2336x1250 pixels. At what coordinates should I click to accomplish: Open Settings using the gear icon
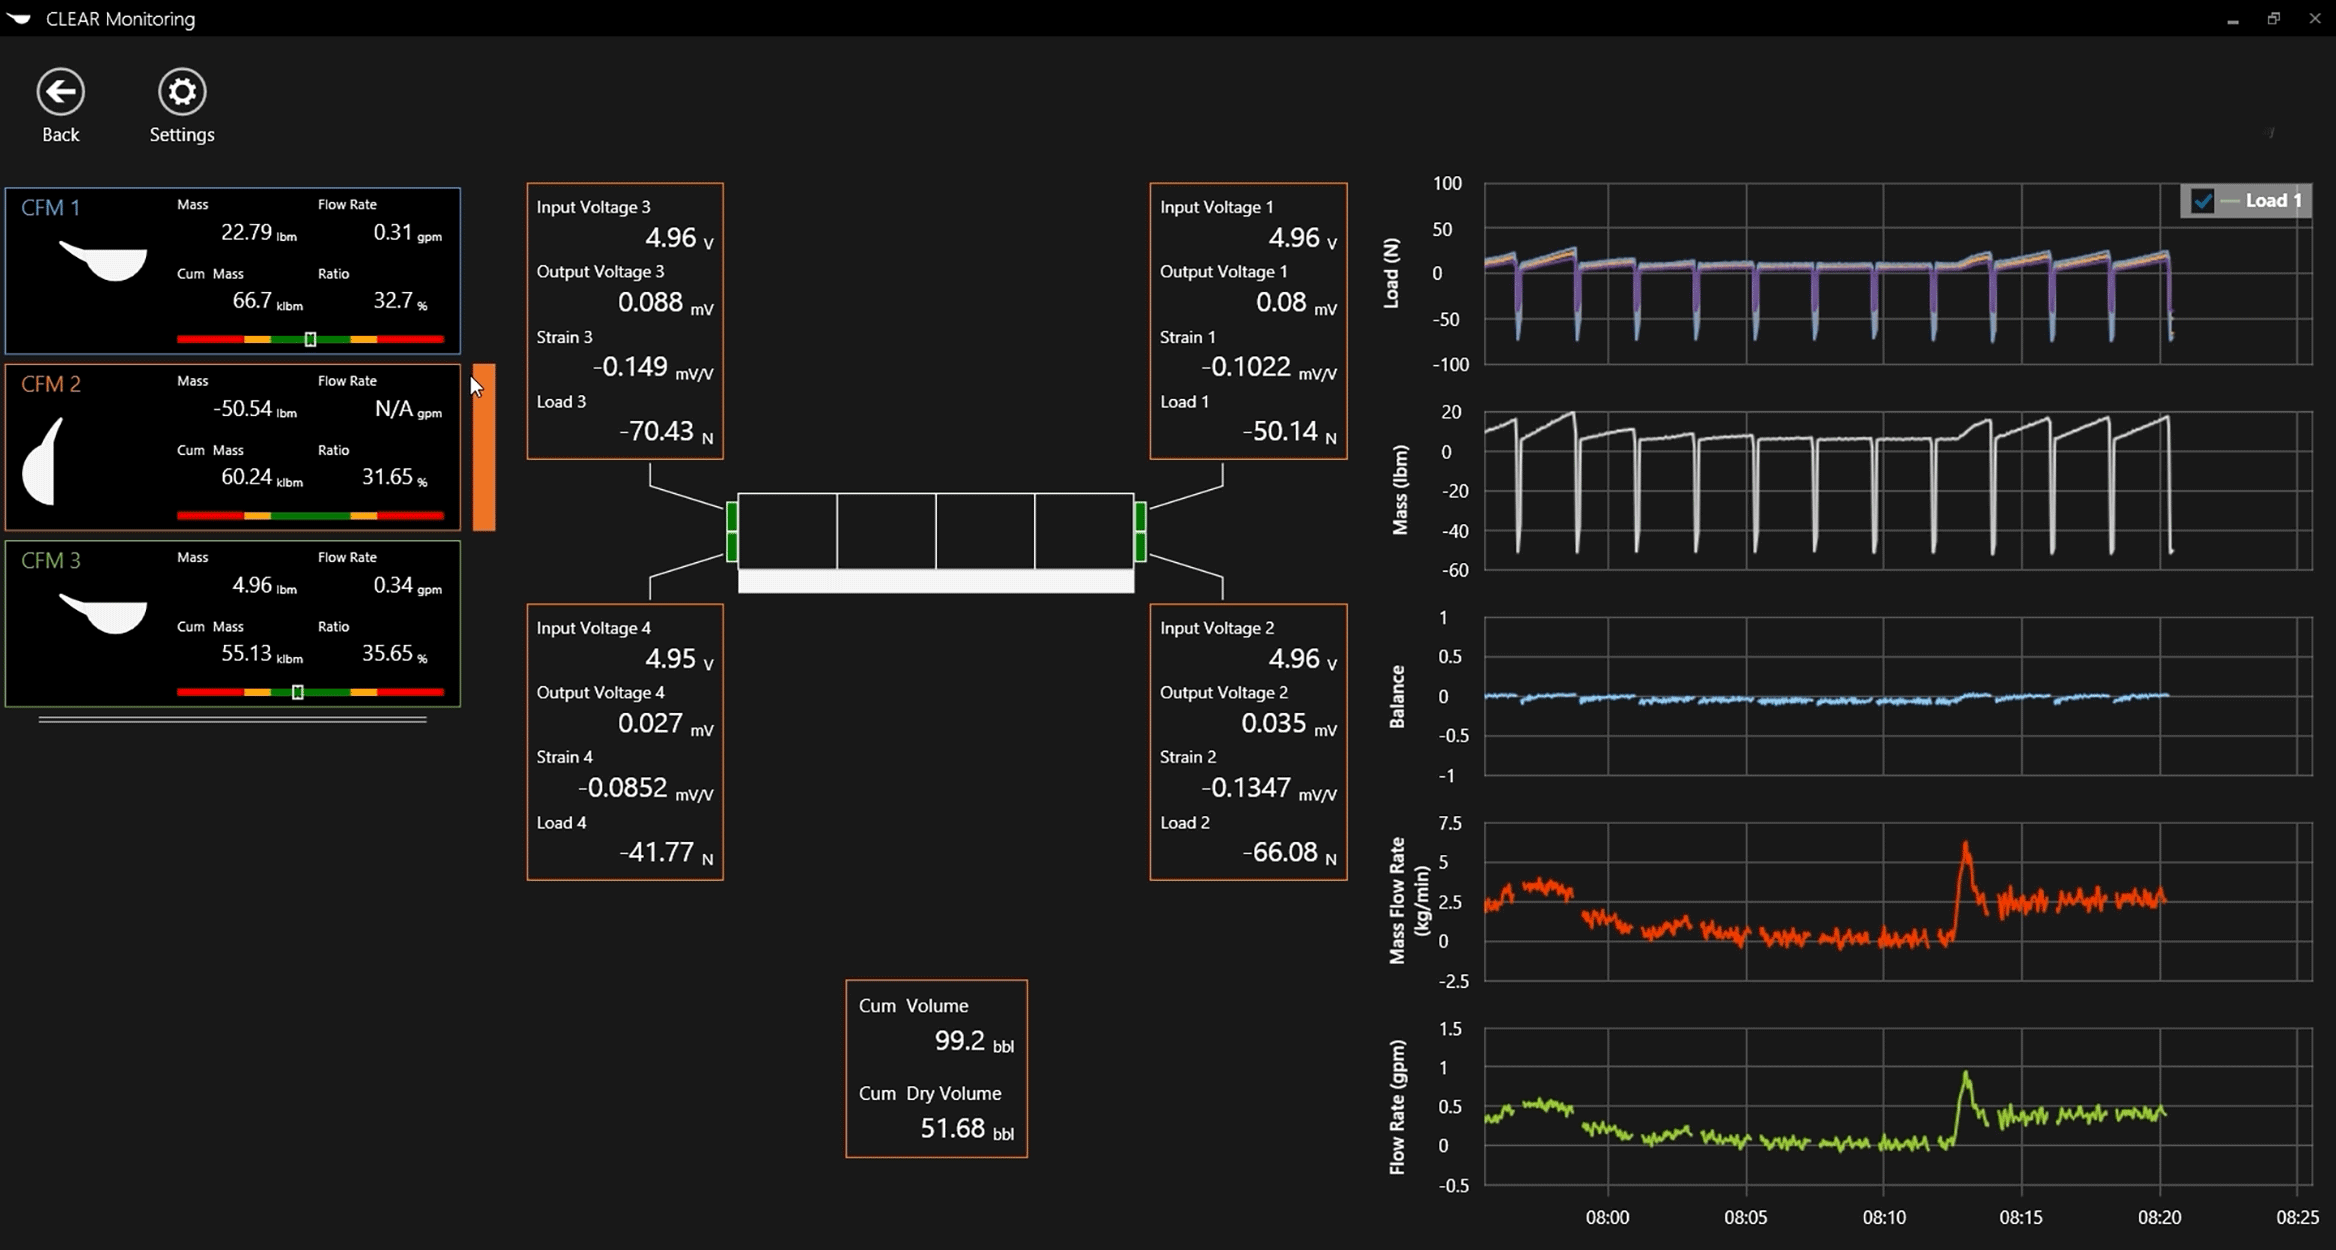pyautogui.click(x=181, y=91)
